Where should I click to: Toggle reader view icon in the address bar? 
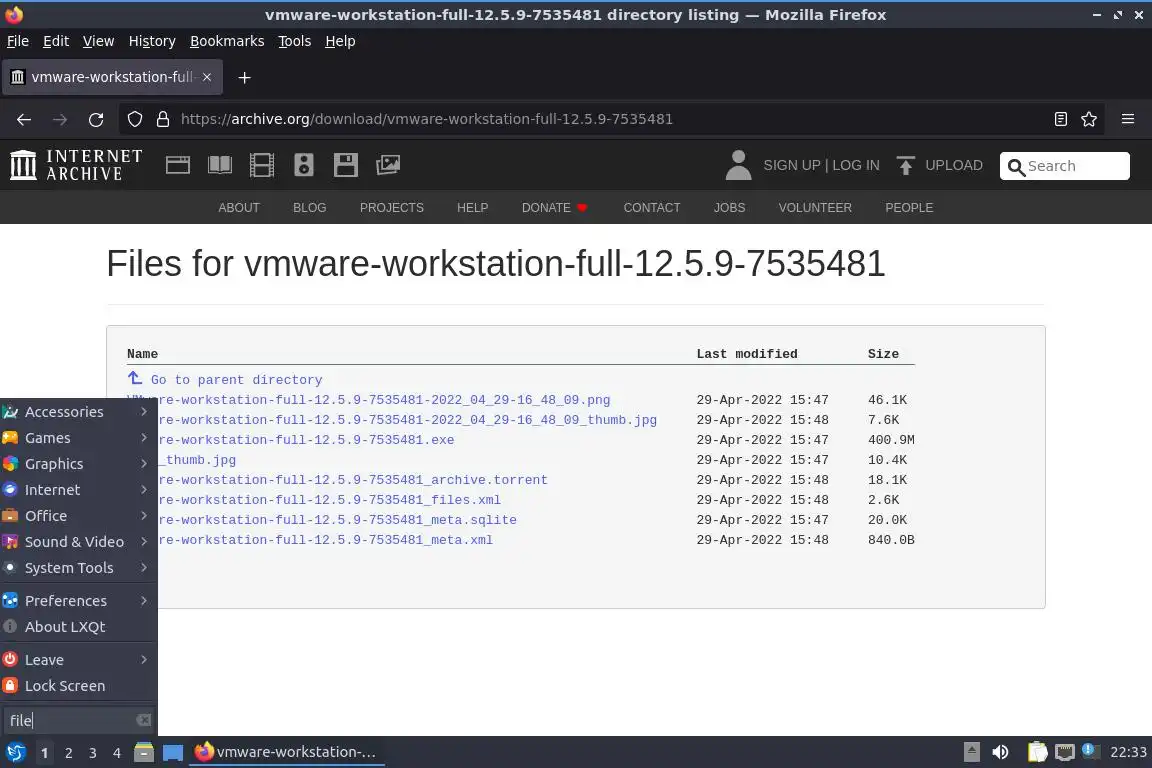coord(1060,119)
